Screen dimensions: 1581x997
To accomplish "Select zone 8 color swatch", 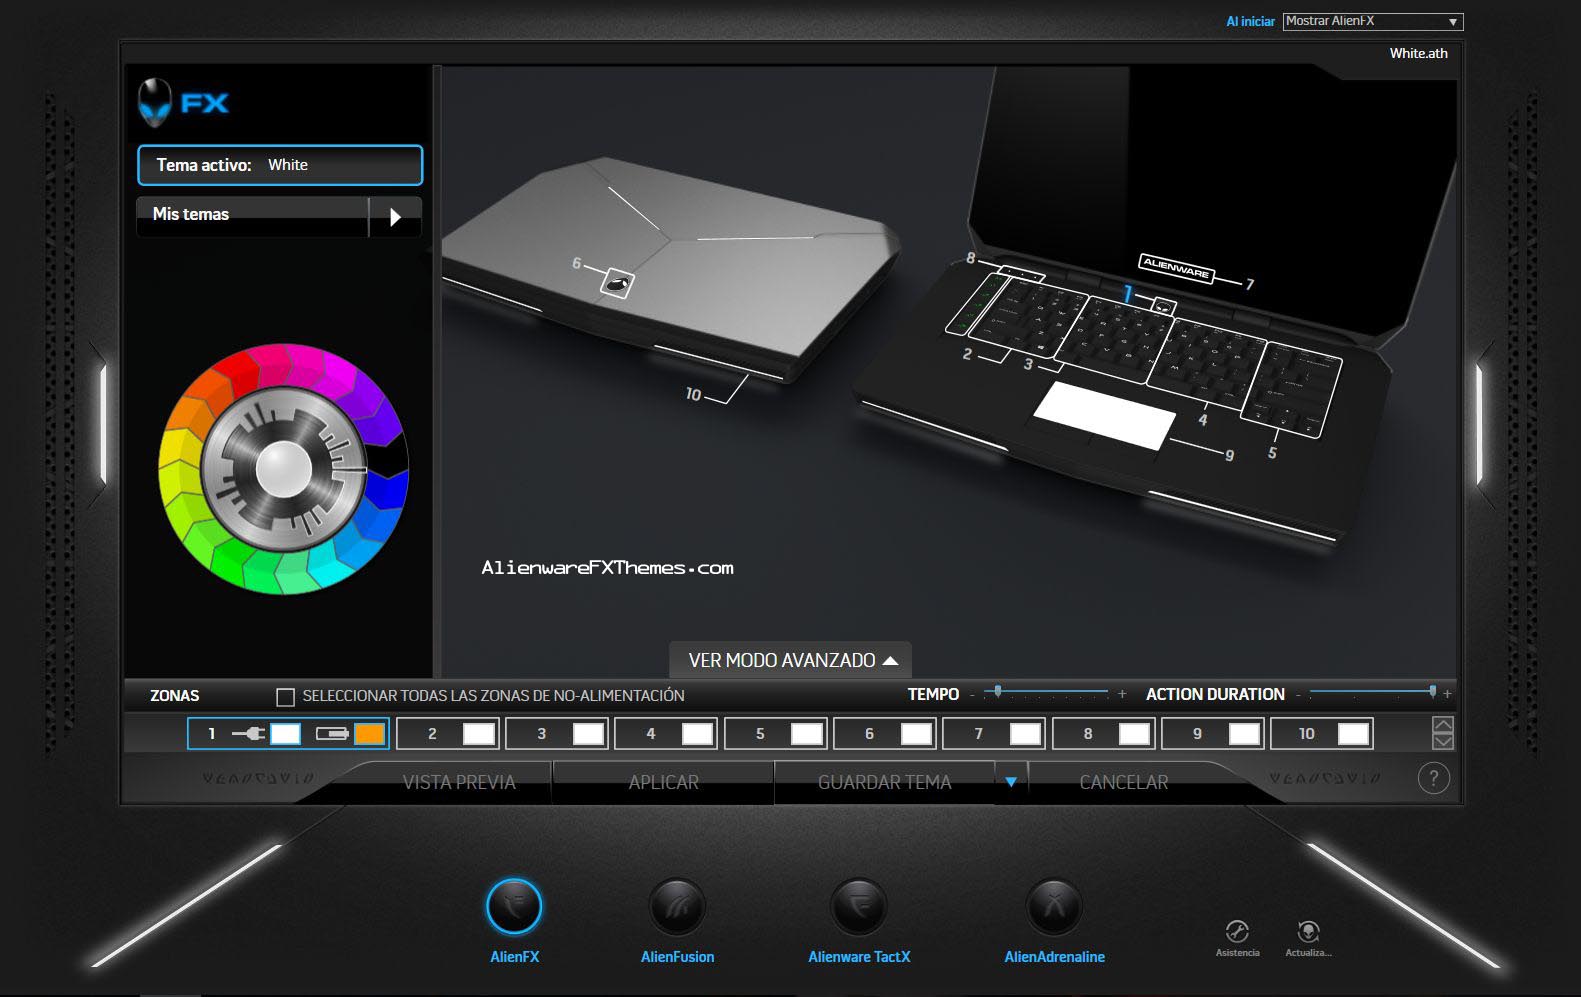I will point(1134,734).
